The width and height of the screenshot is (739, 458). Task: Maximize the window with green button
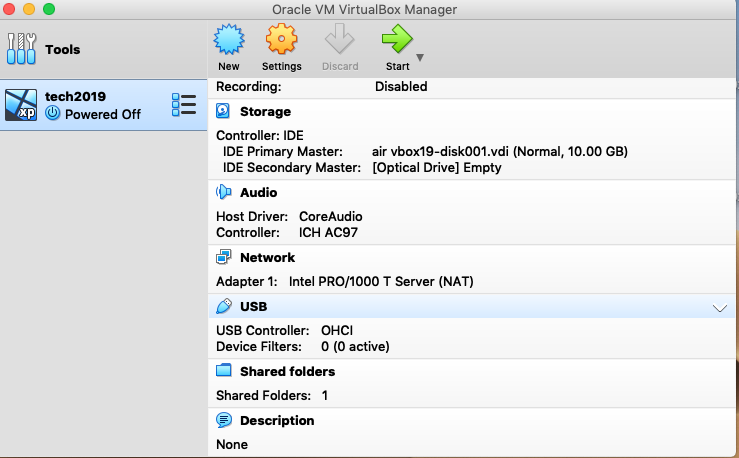[49, 9]
